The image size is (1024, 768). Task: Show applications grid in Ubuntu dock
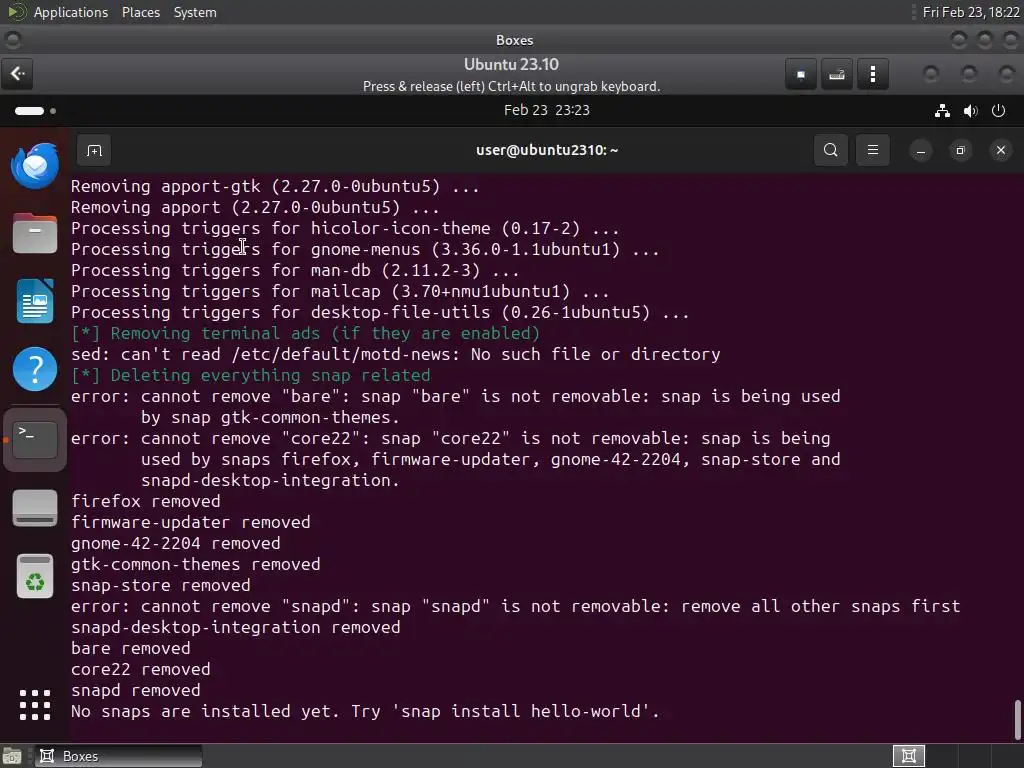[35, 705]
